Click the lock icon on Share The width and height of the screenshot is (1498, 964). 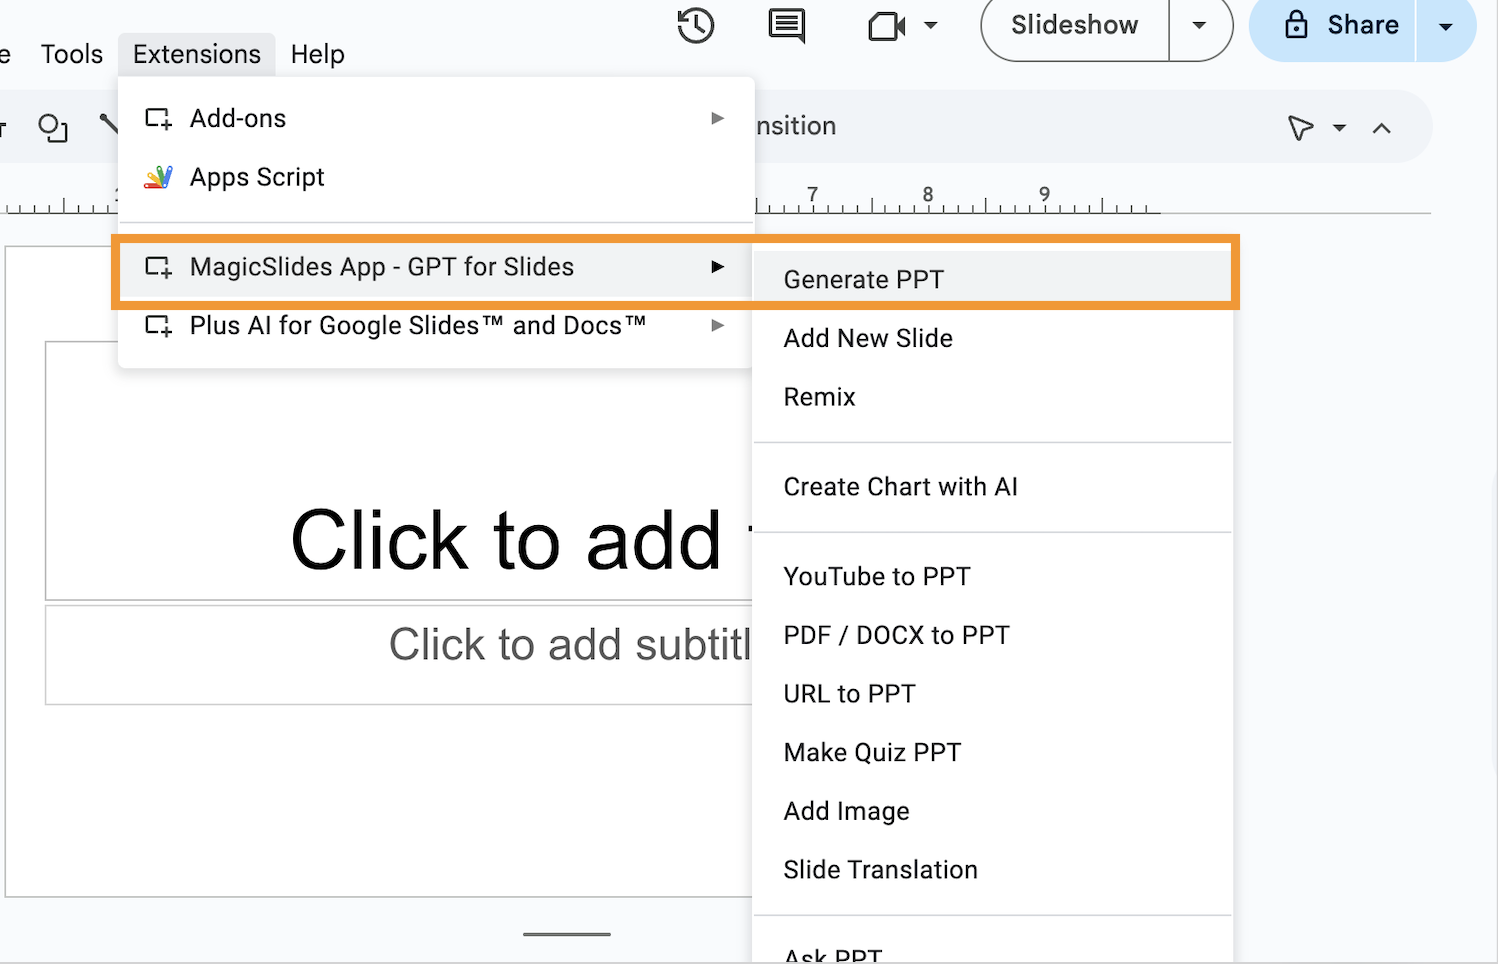[x=1296, y=25]
